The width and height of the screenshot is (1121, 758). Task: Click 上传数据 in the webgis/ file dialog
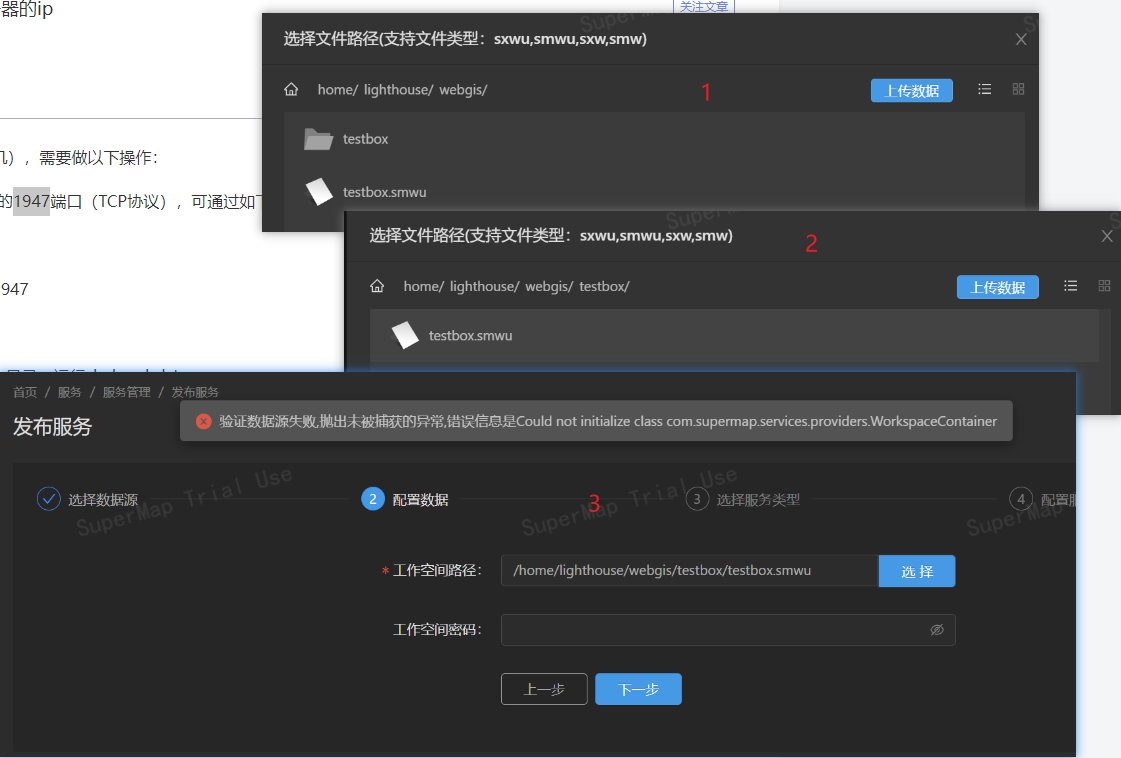click(x=912, y=91)
